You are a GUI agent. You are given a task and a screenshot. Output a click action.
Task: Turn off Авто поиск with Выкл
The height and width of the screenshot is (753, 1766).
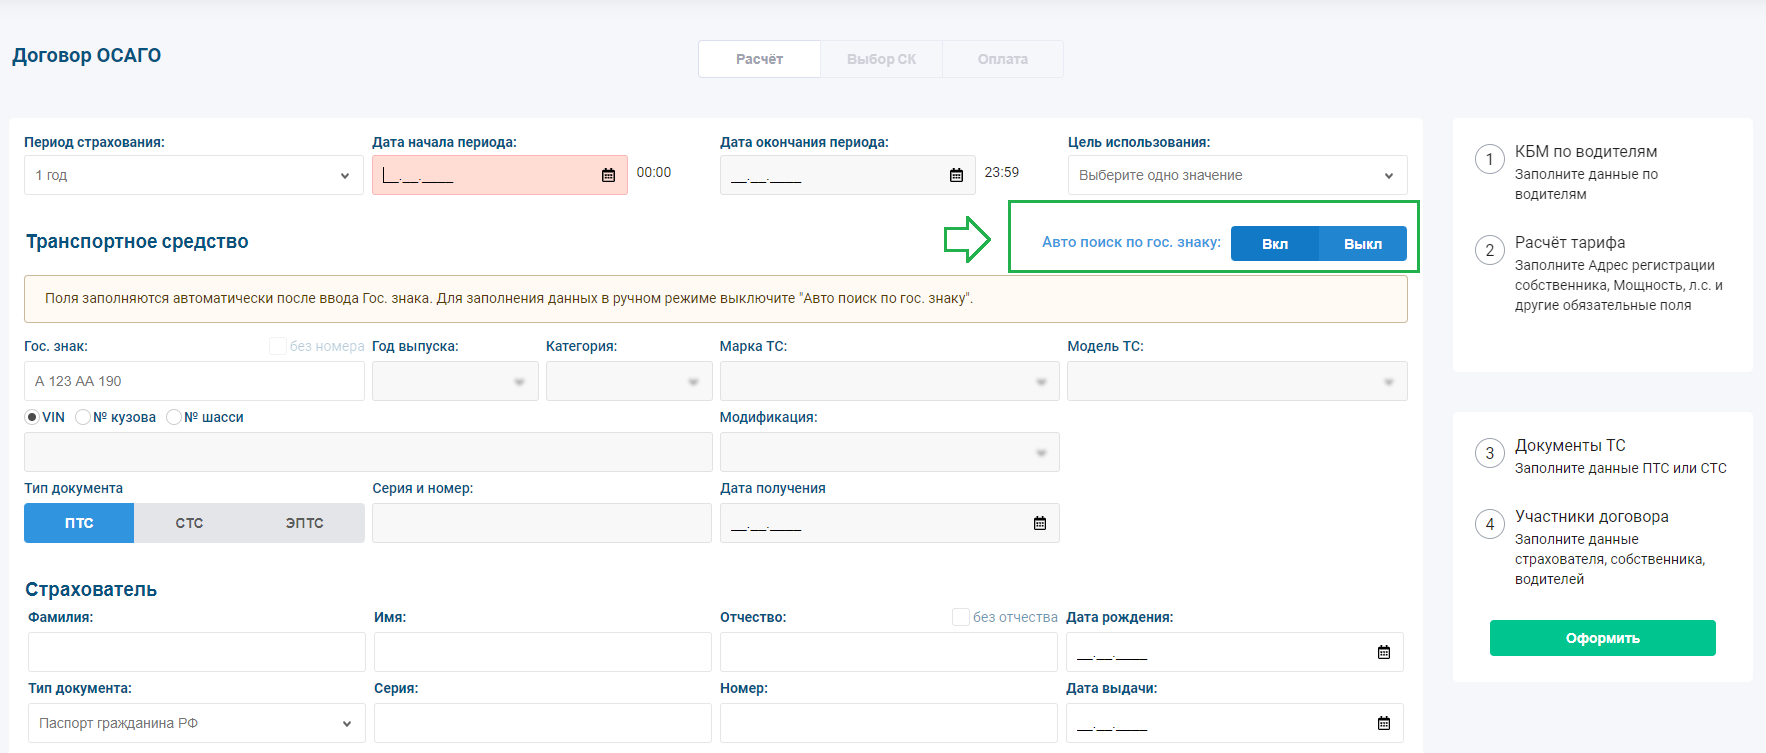(1363, 243)
